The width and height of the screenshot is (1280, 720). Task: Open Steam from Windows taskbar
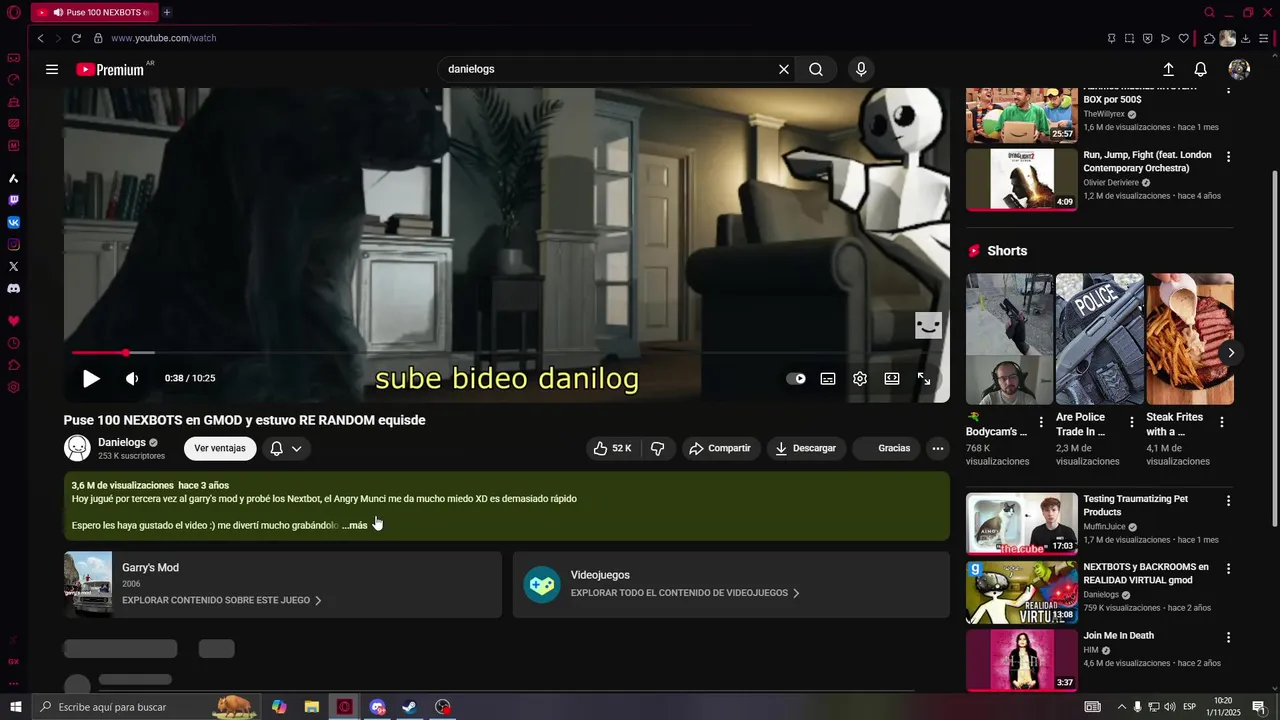(410, 707)
